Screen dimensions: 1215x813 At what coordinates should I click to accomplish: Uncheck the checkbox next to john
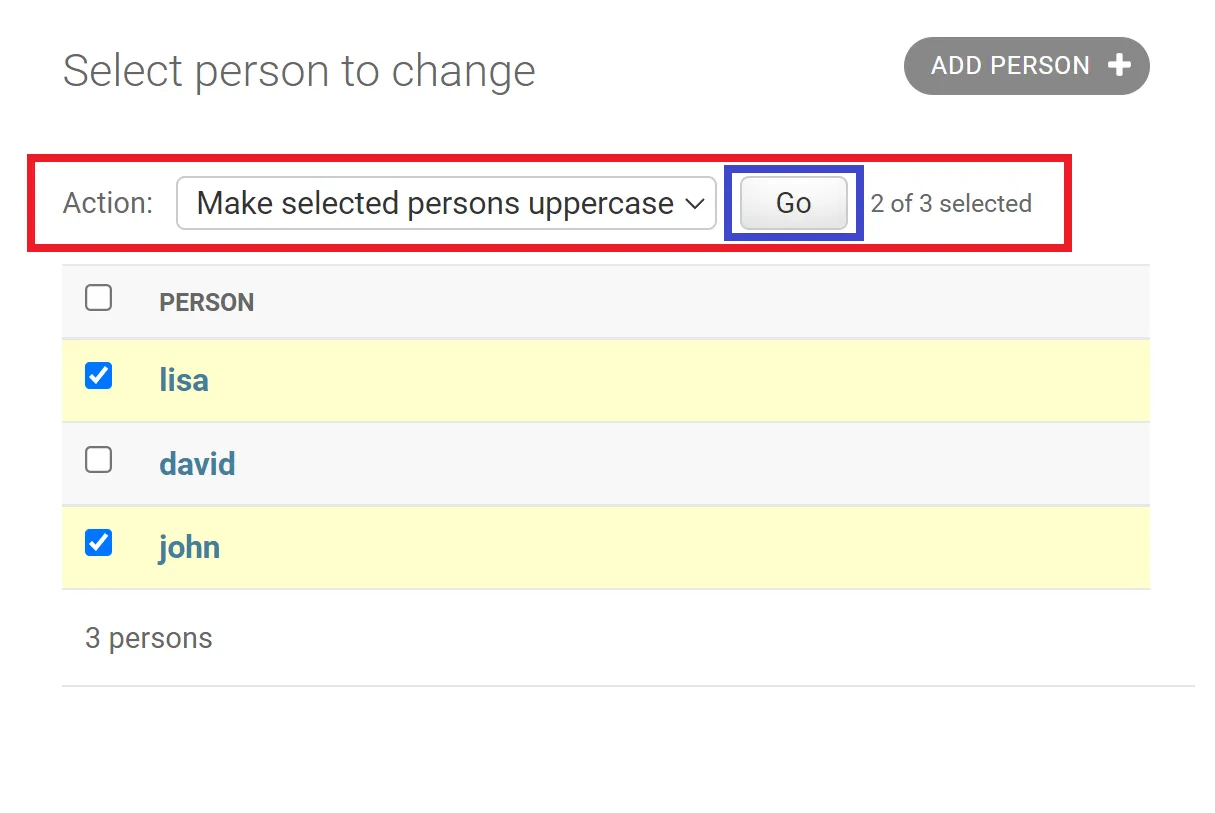coord(98,543)
